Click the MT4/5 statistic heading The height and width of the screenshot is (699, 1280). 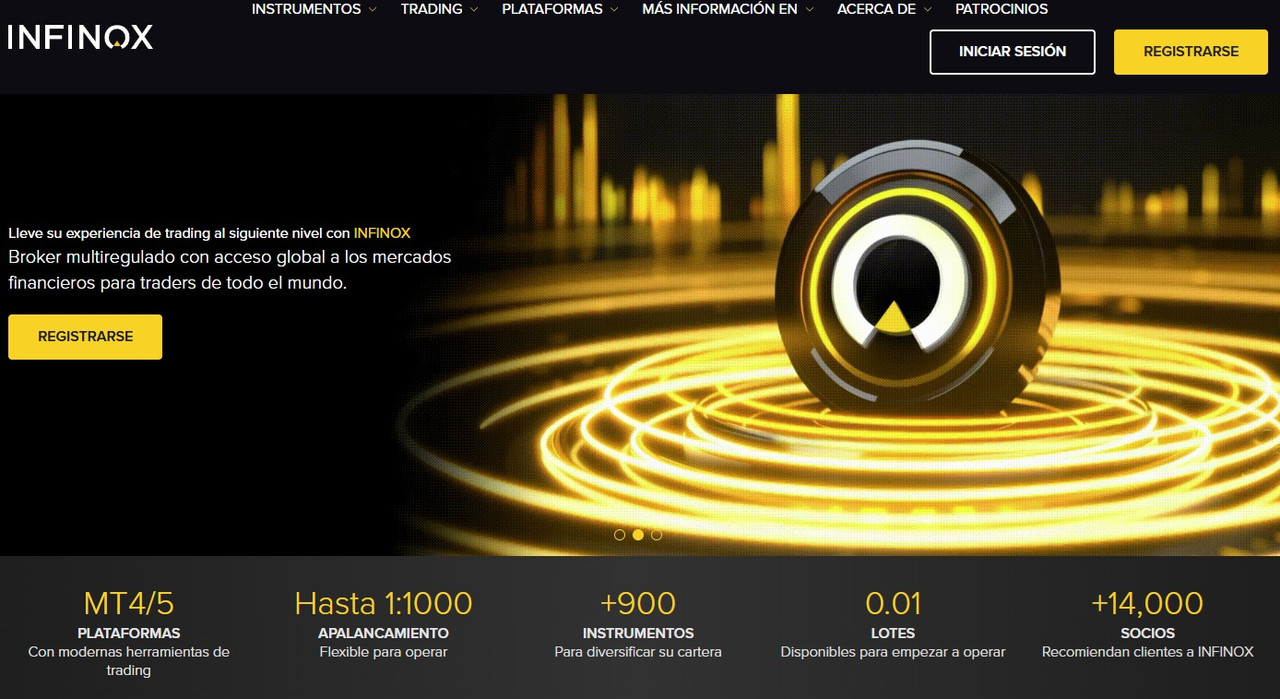coord(129,603)
